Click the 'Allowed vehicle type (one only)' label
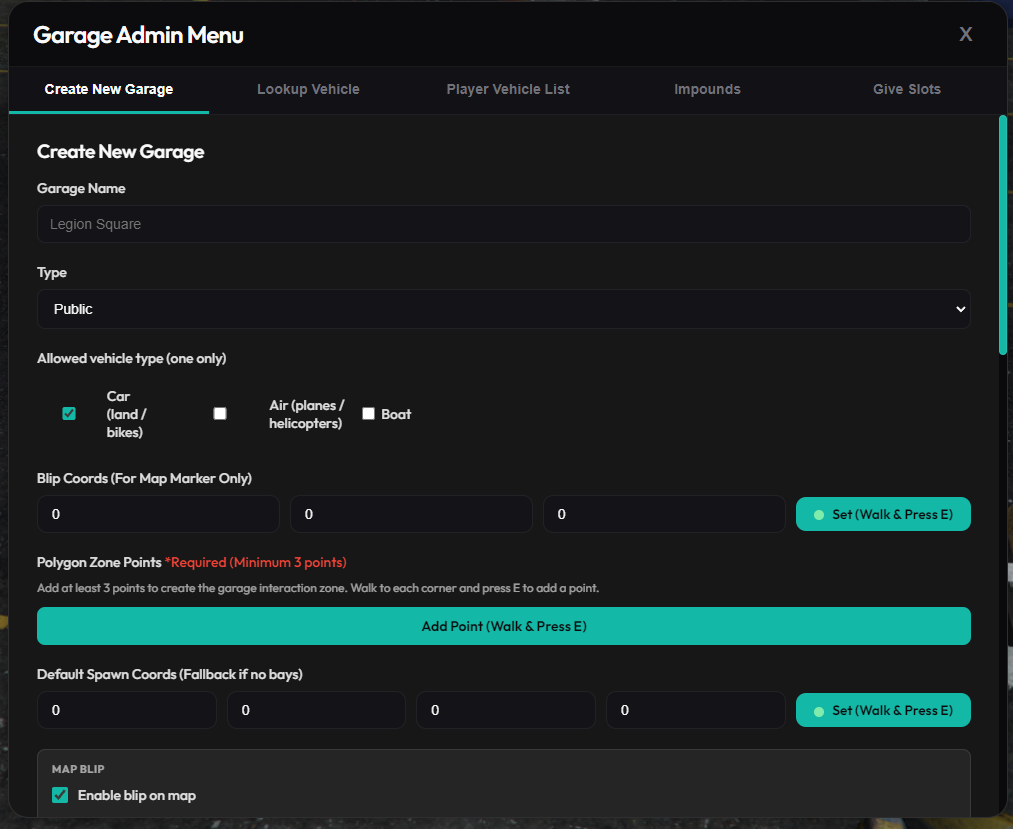 coord(132,359)
